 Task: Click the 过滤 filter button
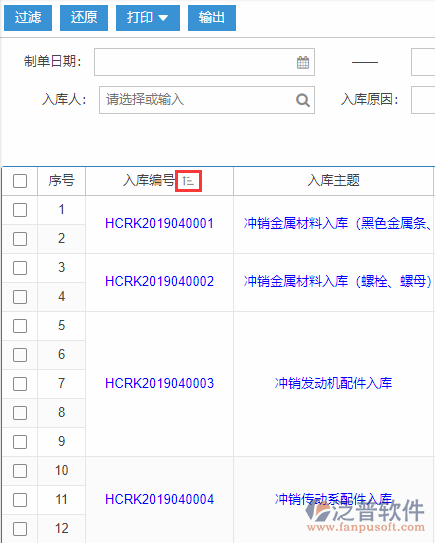28,18
